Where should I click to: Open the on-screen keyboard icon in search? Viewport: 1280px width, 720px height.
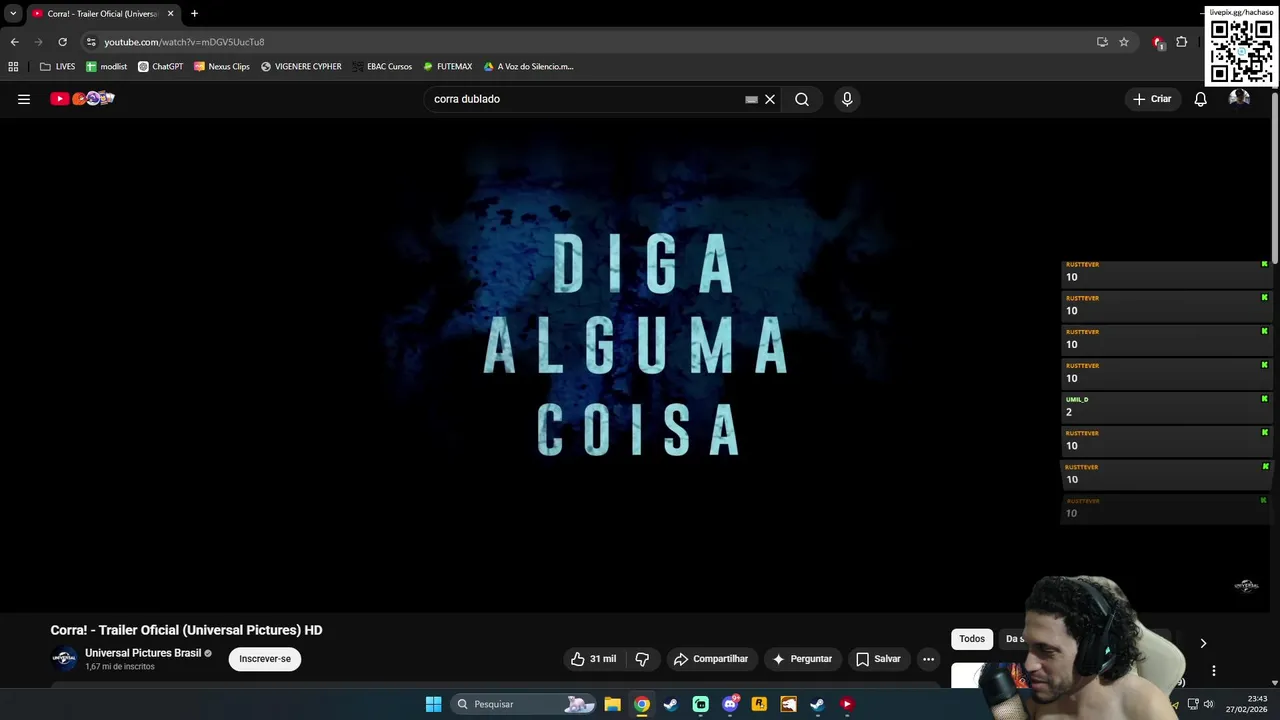(x=751, y=99)
